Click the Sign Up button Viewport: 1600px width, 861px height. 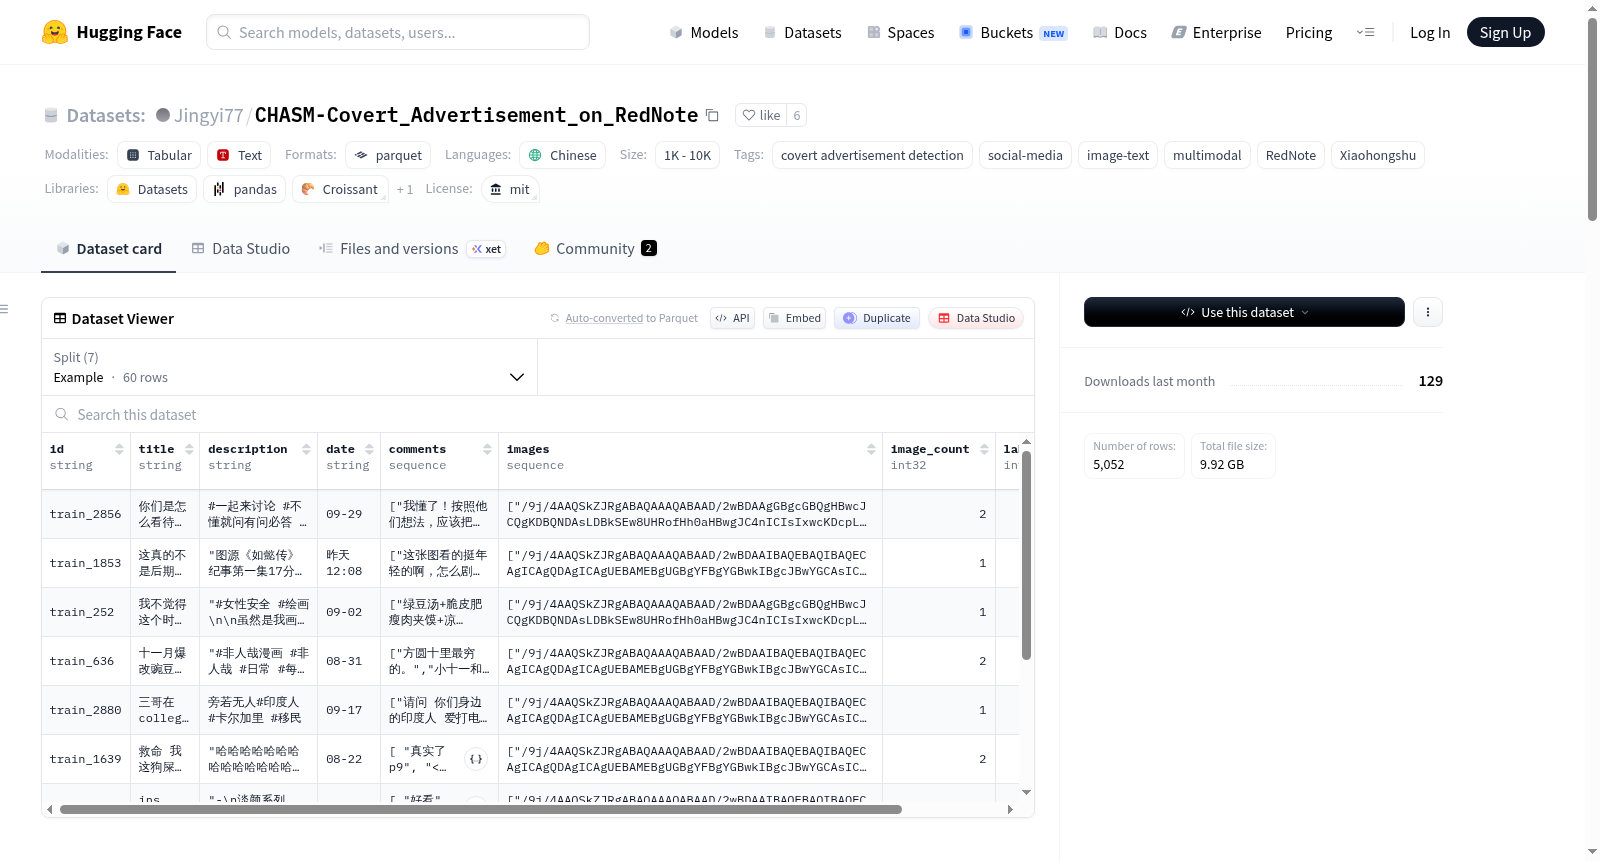point(1505,32)
